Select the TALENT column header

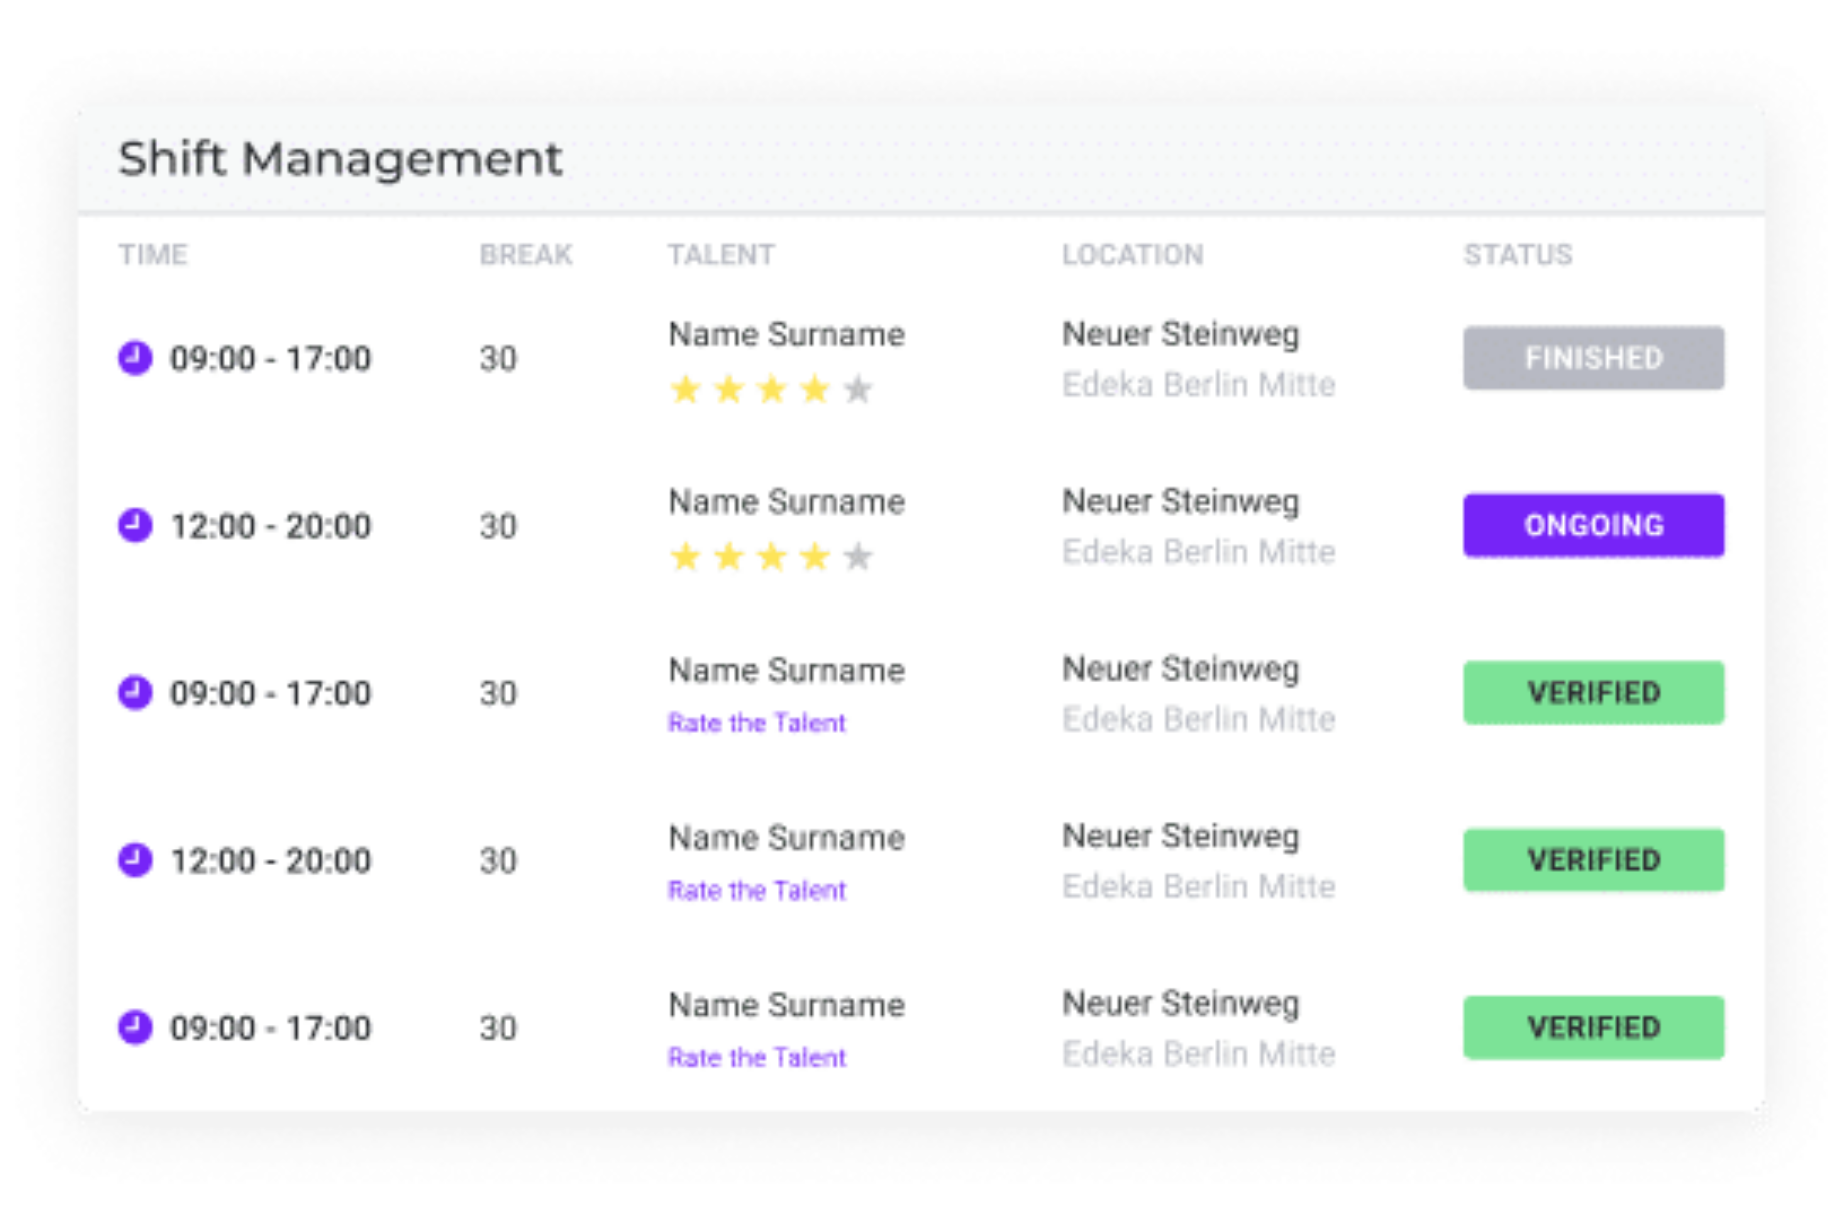720,254
